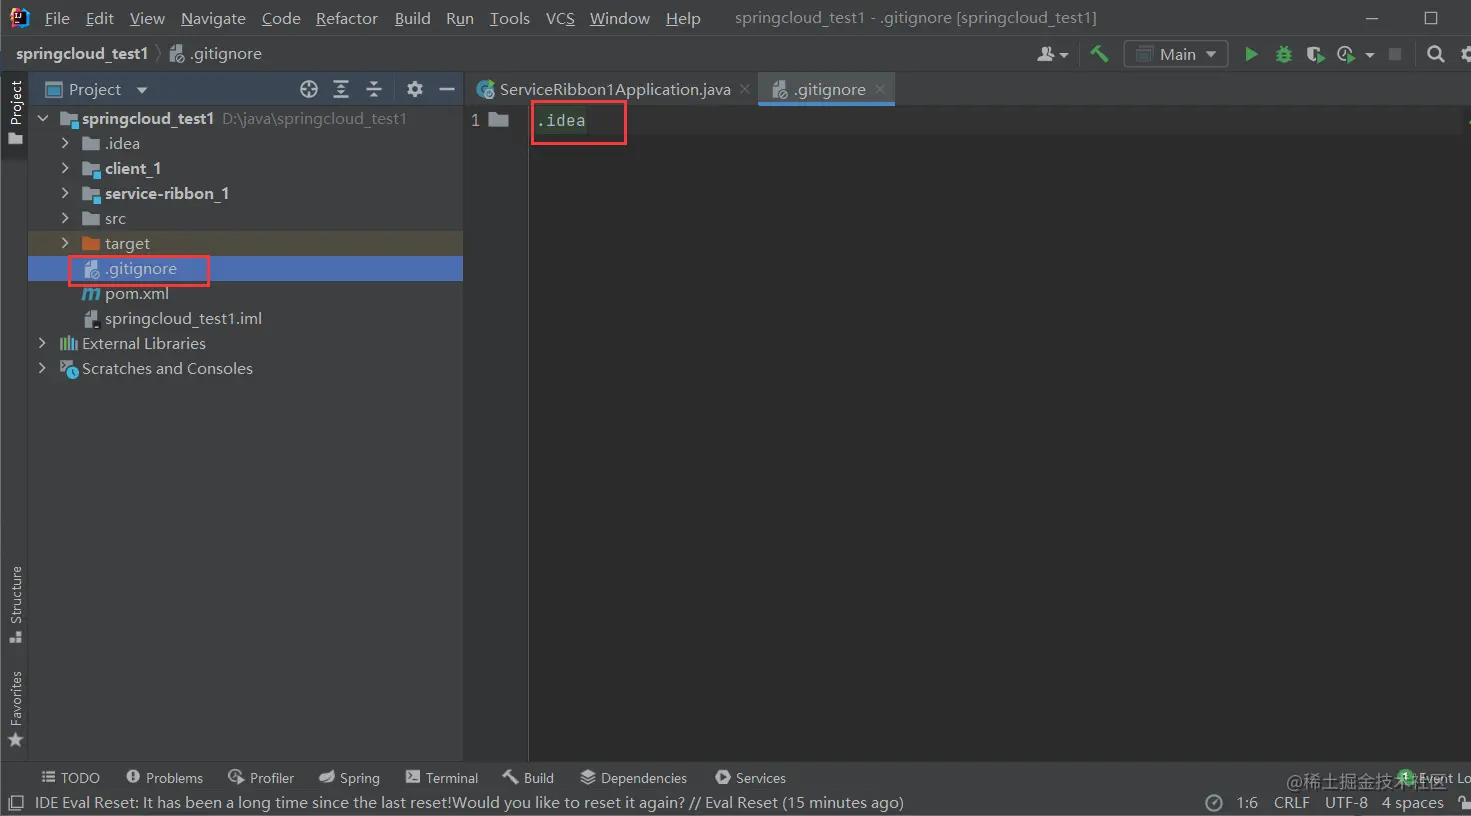Start debugging with the bug icon
This screenshot has height=816, width=1471.
coord(1284,54)
